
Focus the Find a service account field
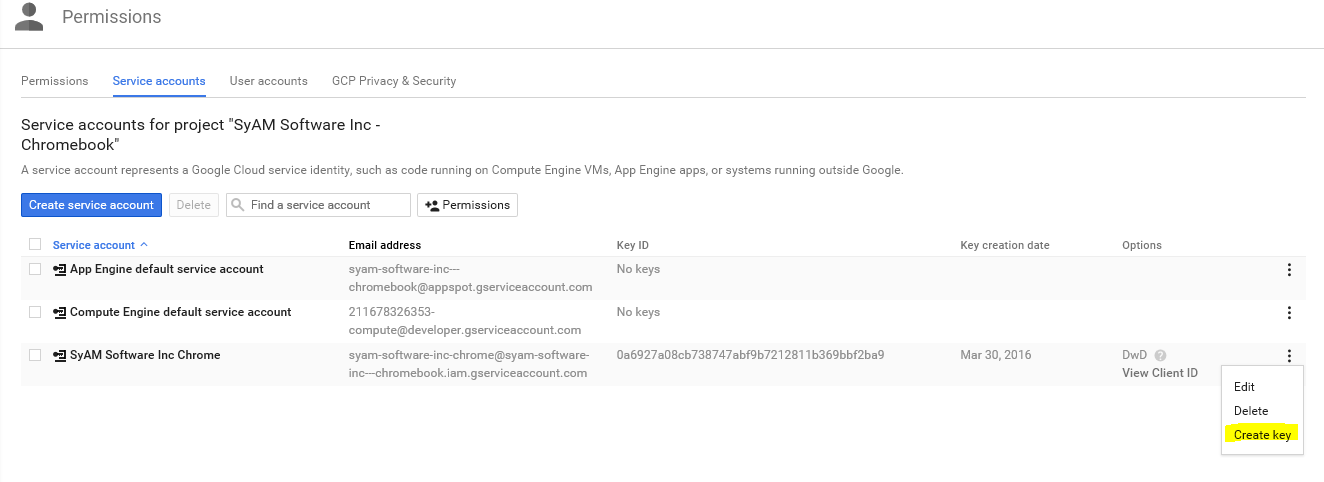327,205
